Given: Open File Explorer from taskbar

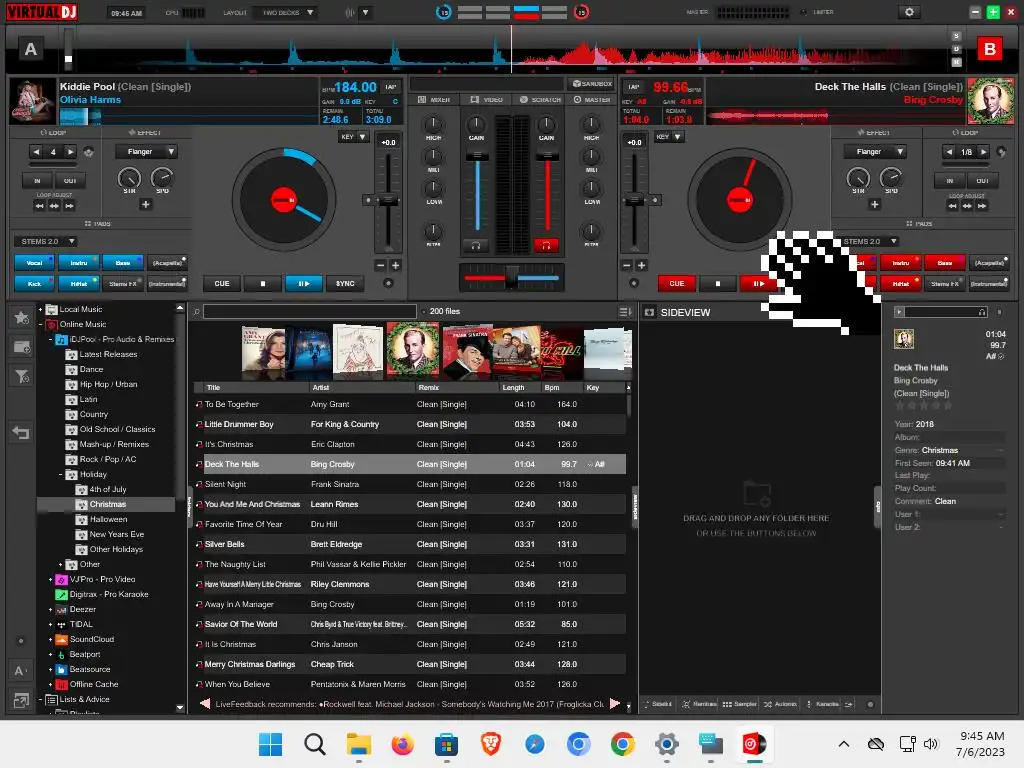Looking at the screenshot, I should click(x=359, y=744).
